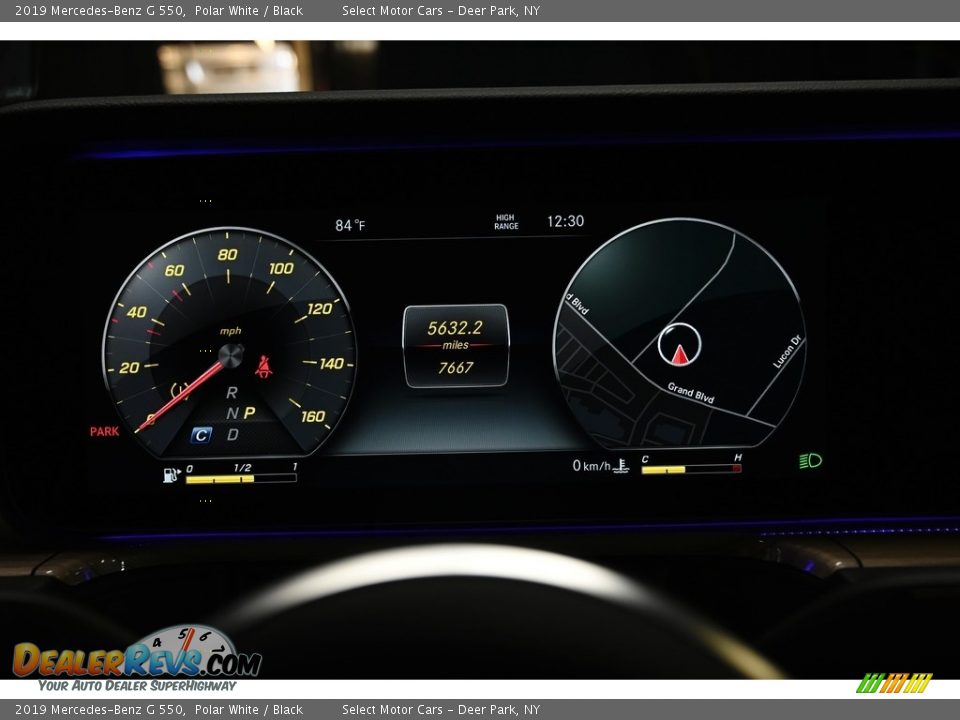Viewport: 960px width, 720px height.
Task: Tap the outside temperature reading 84 °F
Action: pyautogui.click(x=350, y=225)
